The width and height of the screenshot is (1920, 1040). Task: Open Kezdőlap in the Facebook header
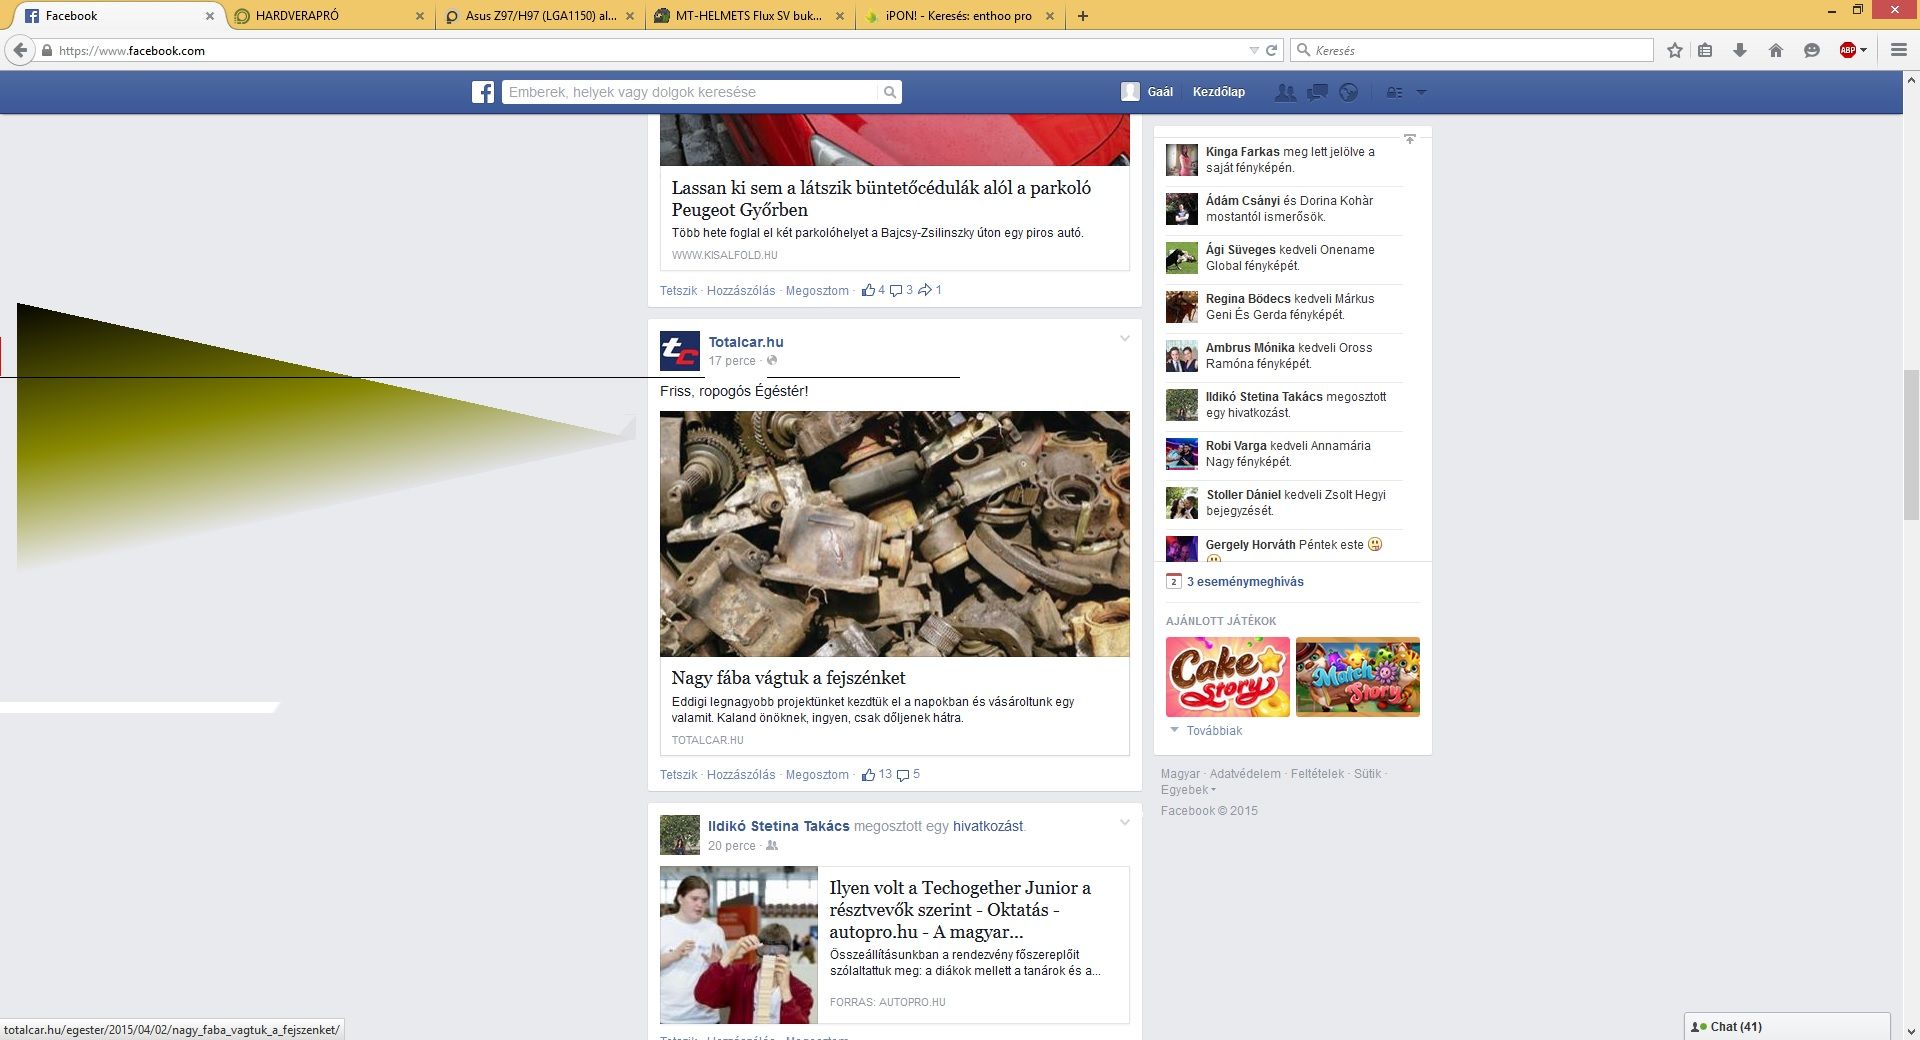point(1219,92)
